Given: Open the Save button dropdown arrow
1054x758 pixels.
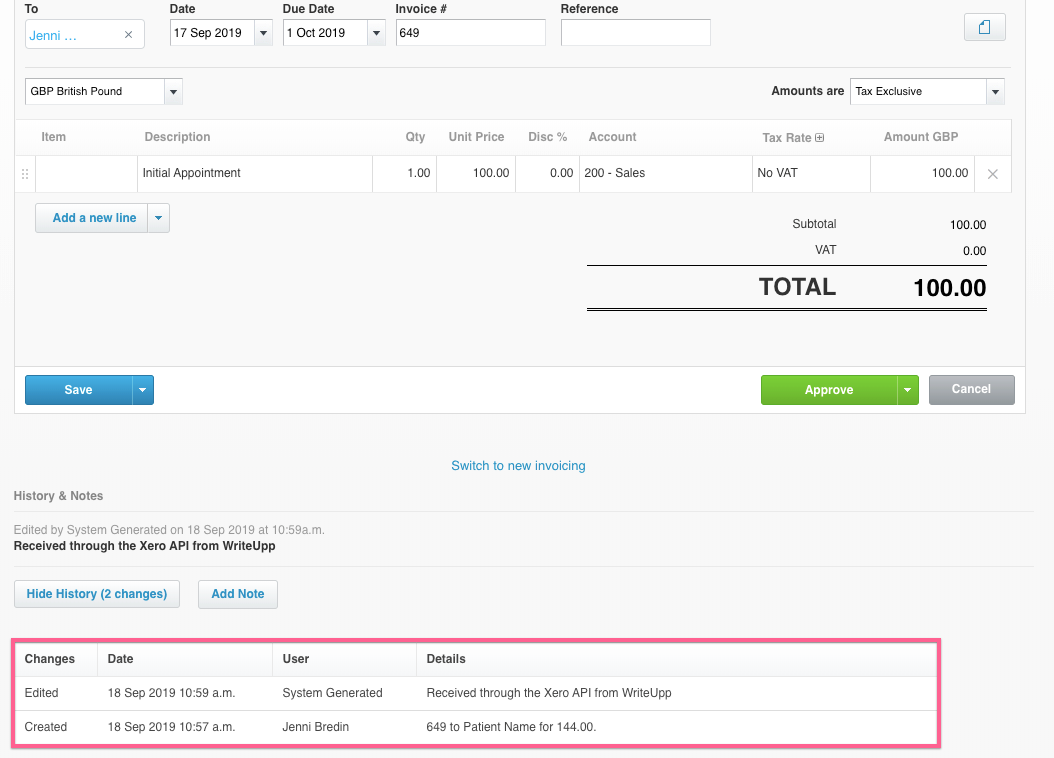Looking at the screenshot, I should (x=143, y=390).
